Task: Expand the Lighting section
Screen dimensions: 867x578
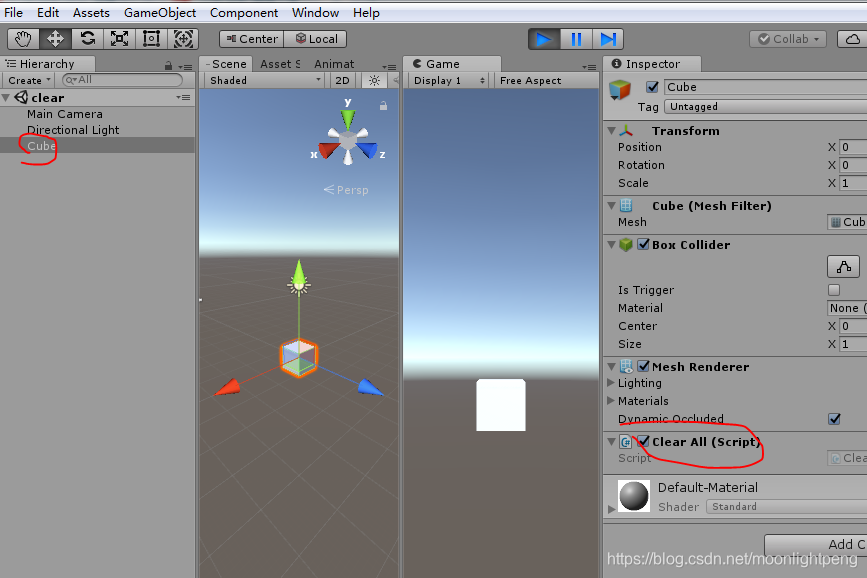Action: [x=611, y=382]
